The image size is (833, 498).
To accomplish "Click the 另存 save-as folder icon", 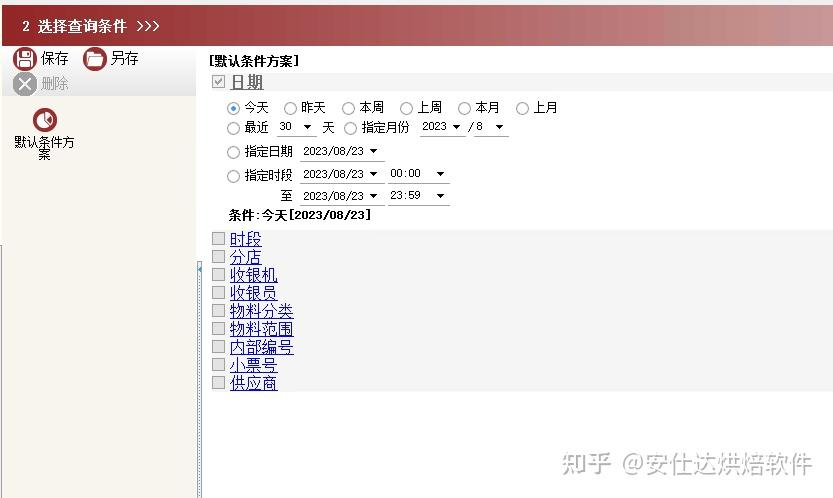I will click(x=95, y=58).
